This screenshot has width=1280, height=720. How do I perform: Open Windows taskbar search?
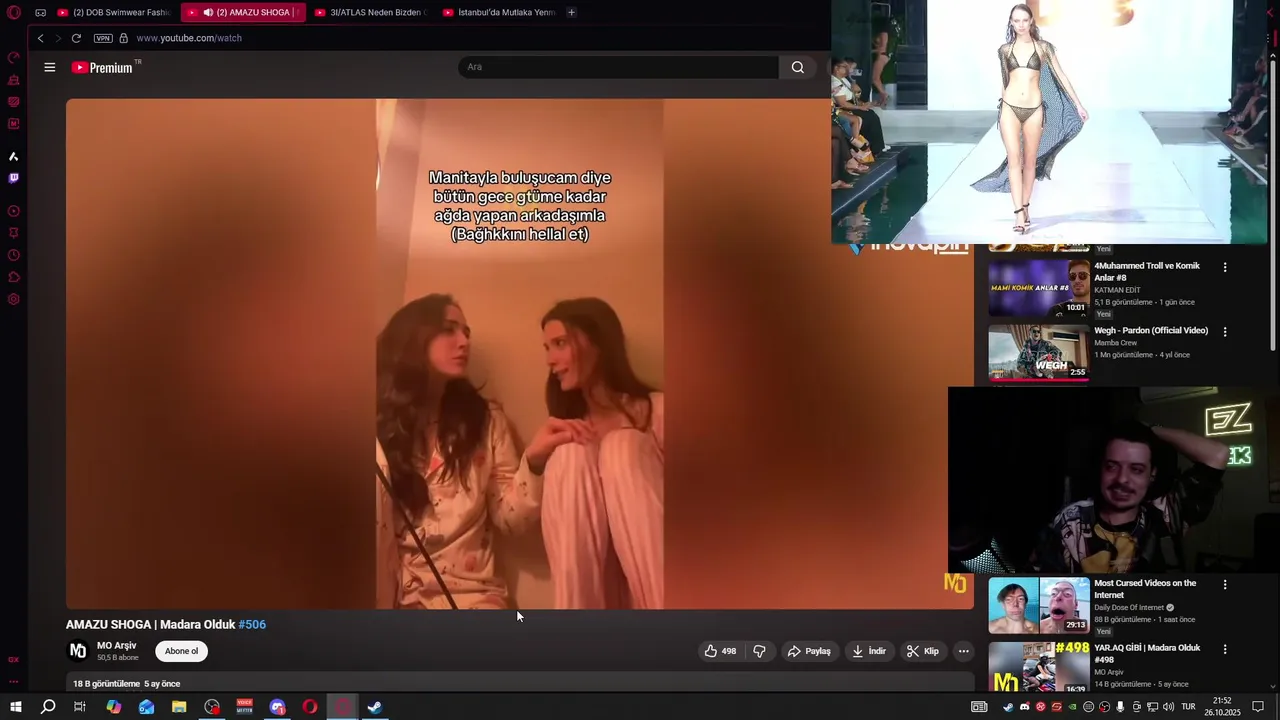click(48, 707)
